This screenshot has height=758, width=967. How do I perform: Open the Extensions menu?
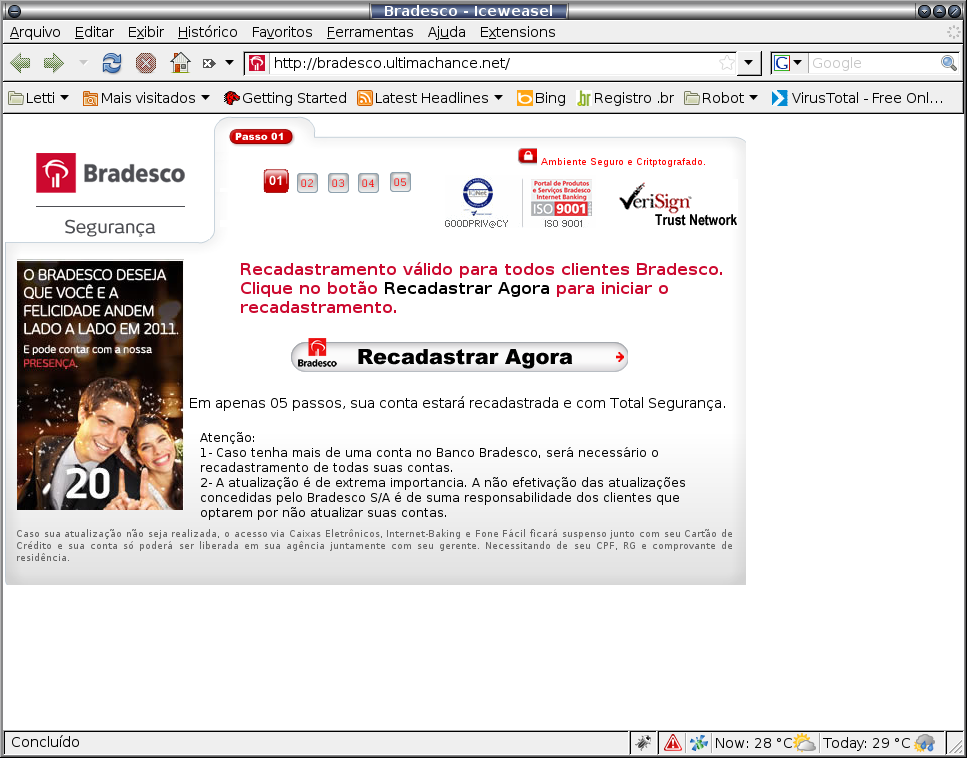point(517,32)
